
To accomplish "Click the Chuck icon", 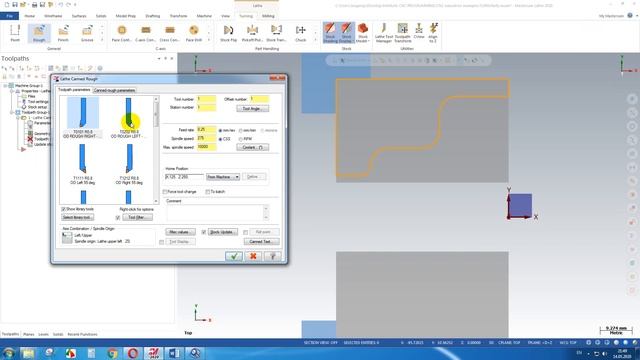I will (300, 33).
